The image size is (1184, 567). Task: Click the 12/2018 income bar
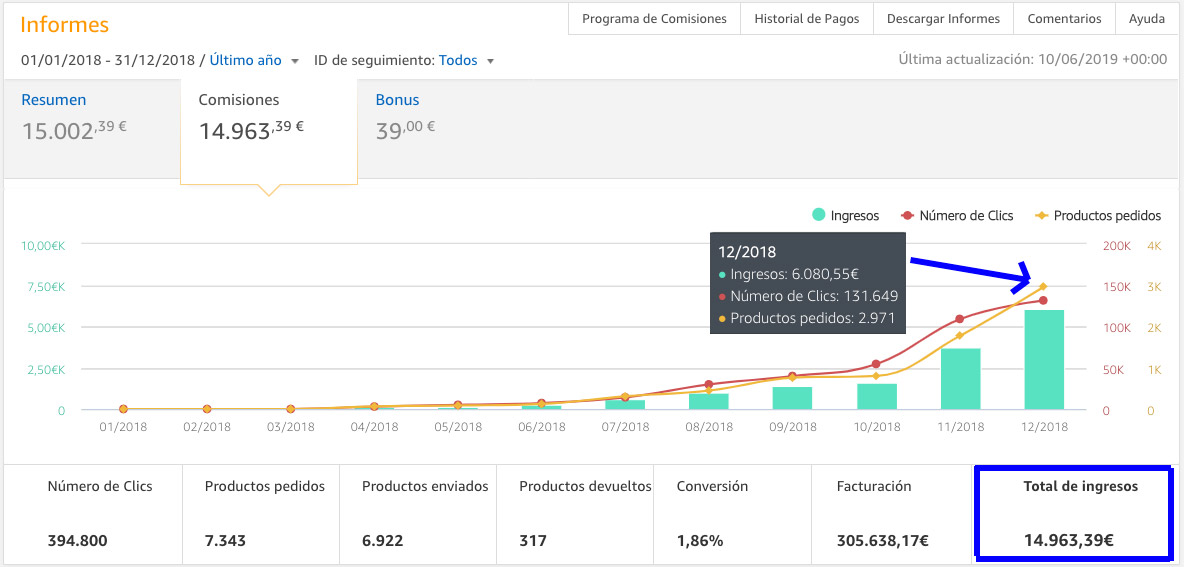point(1044,359)
